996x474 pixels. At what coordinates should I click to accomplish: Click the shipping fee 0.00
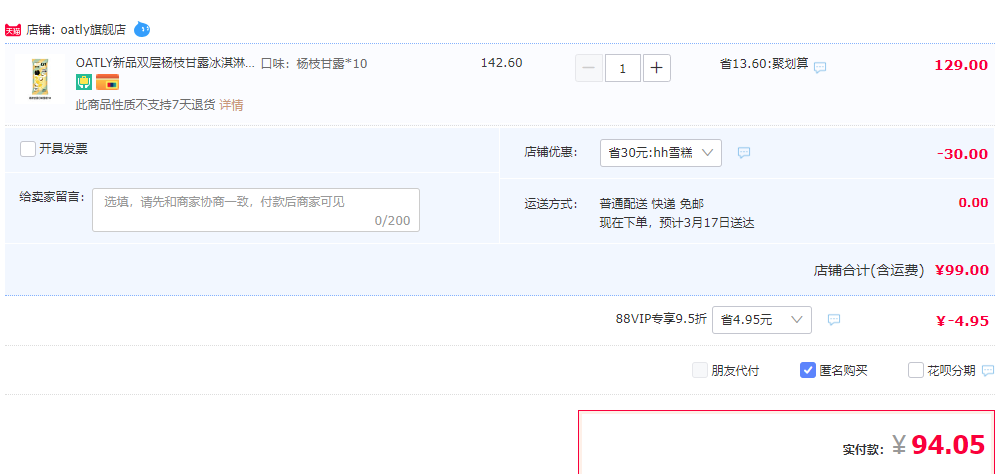coord(973,203)
